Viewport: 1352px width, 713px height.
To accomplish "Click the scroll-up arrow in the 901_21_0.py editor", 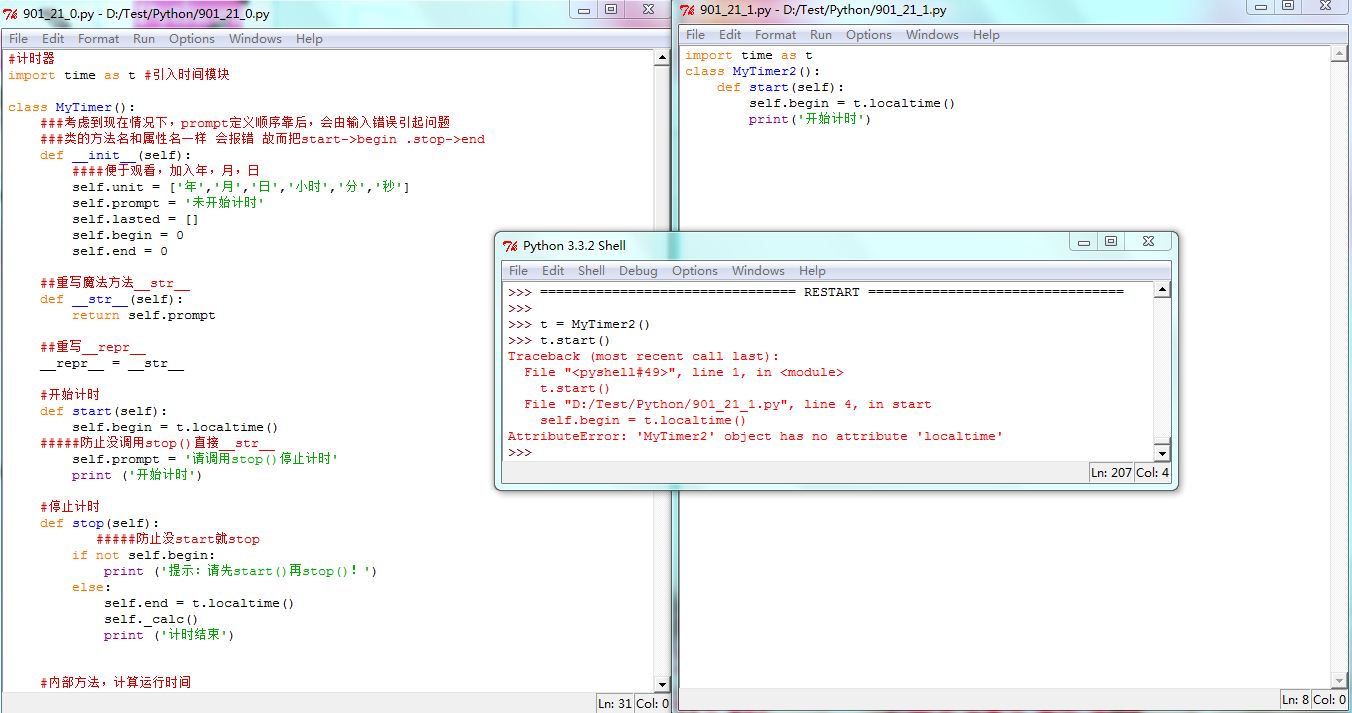I will tap(661, 58).
